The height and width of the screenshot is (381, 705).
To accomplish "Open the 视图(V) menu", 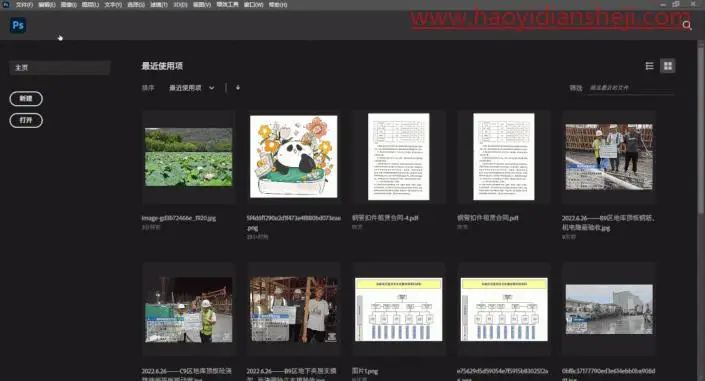I will tap(202, 4).
